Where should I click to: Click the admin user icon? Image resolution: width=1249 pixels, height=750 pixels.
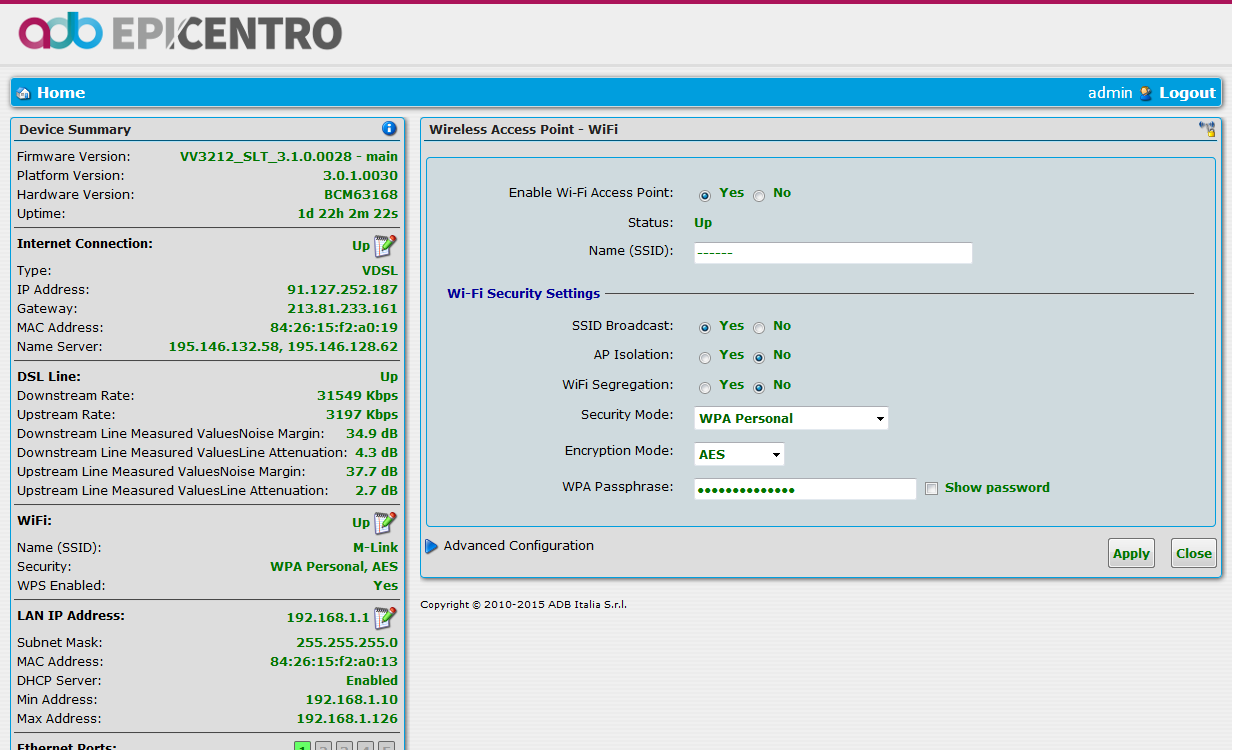point(1146,93)
